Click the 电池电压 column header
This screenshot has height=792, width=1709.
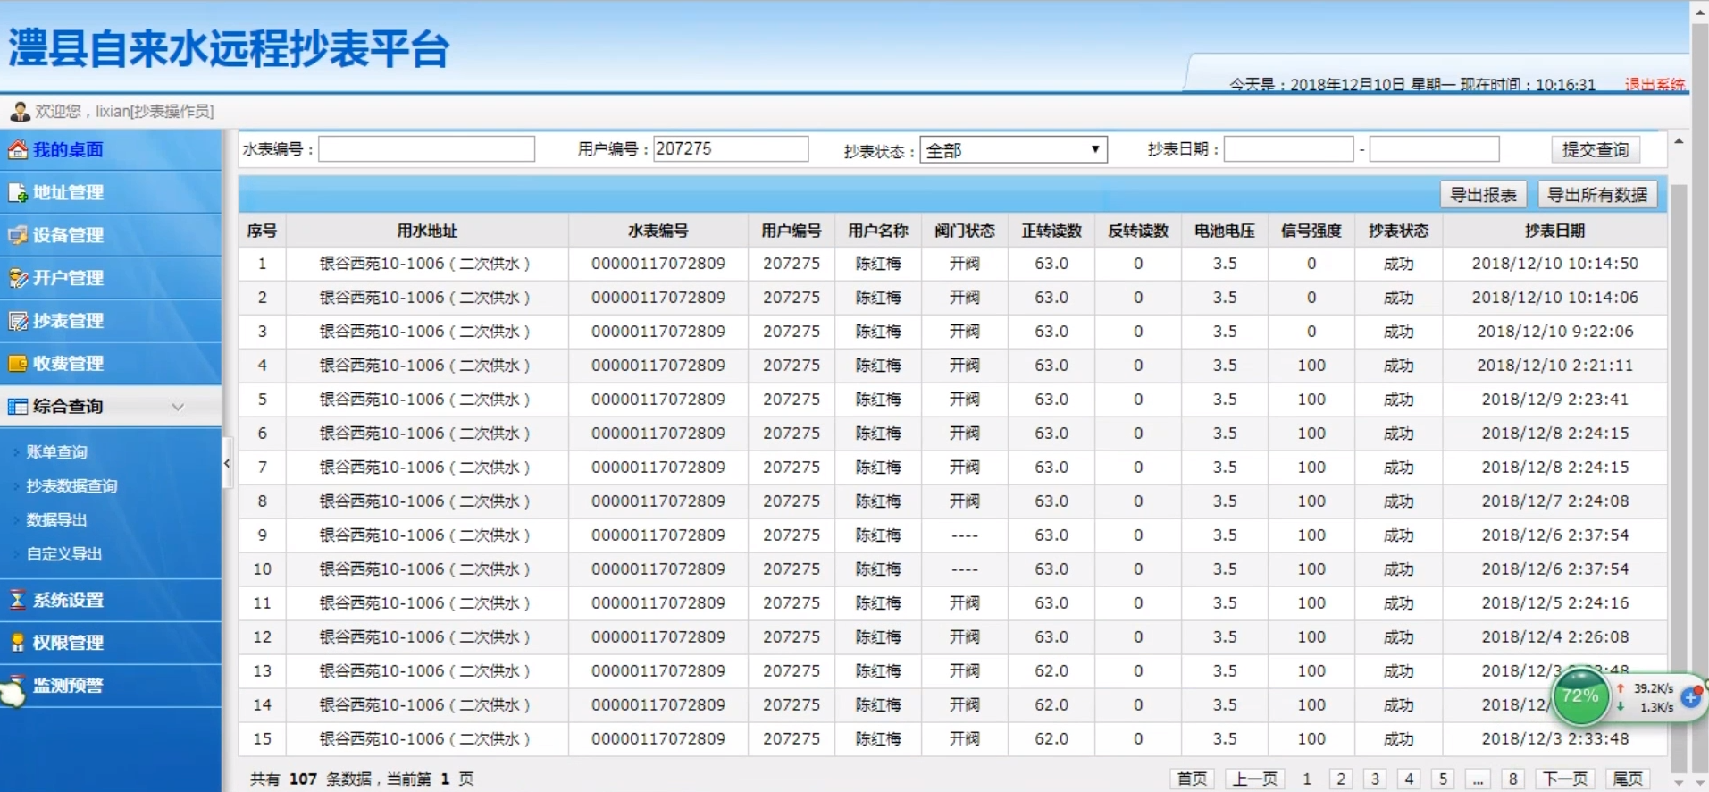1225,231
